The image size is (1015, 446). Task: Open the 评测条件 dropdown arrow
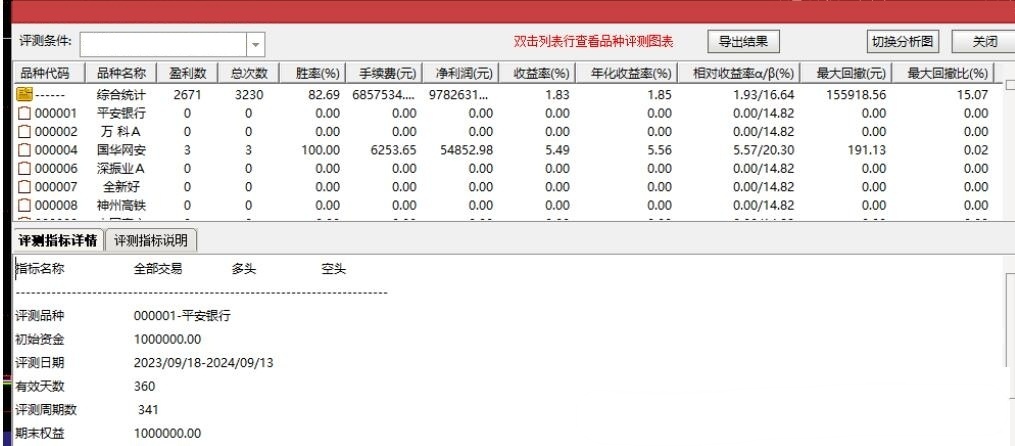click(x=254, y=44)
